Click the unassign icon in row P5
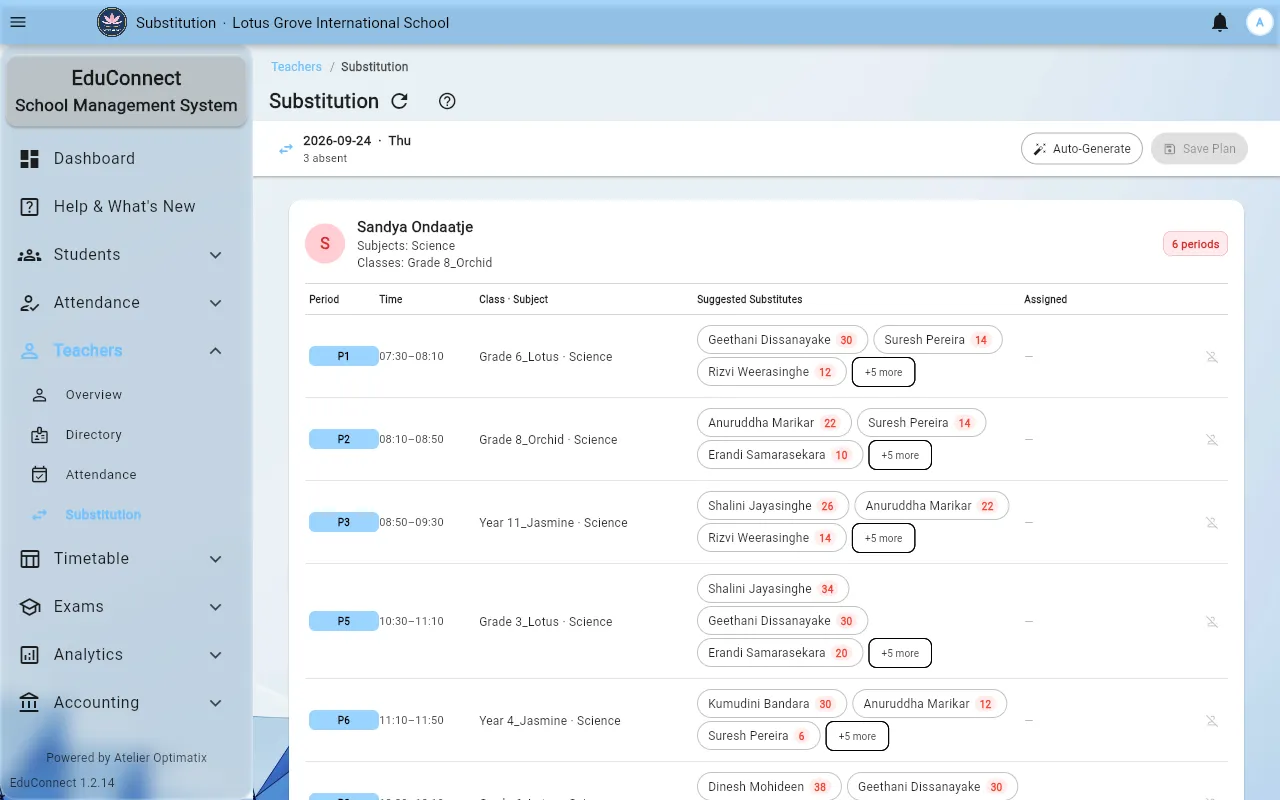Image resolution: width=1280 pixels, height=800 pixels. pos(1212,621)
